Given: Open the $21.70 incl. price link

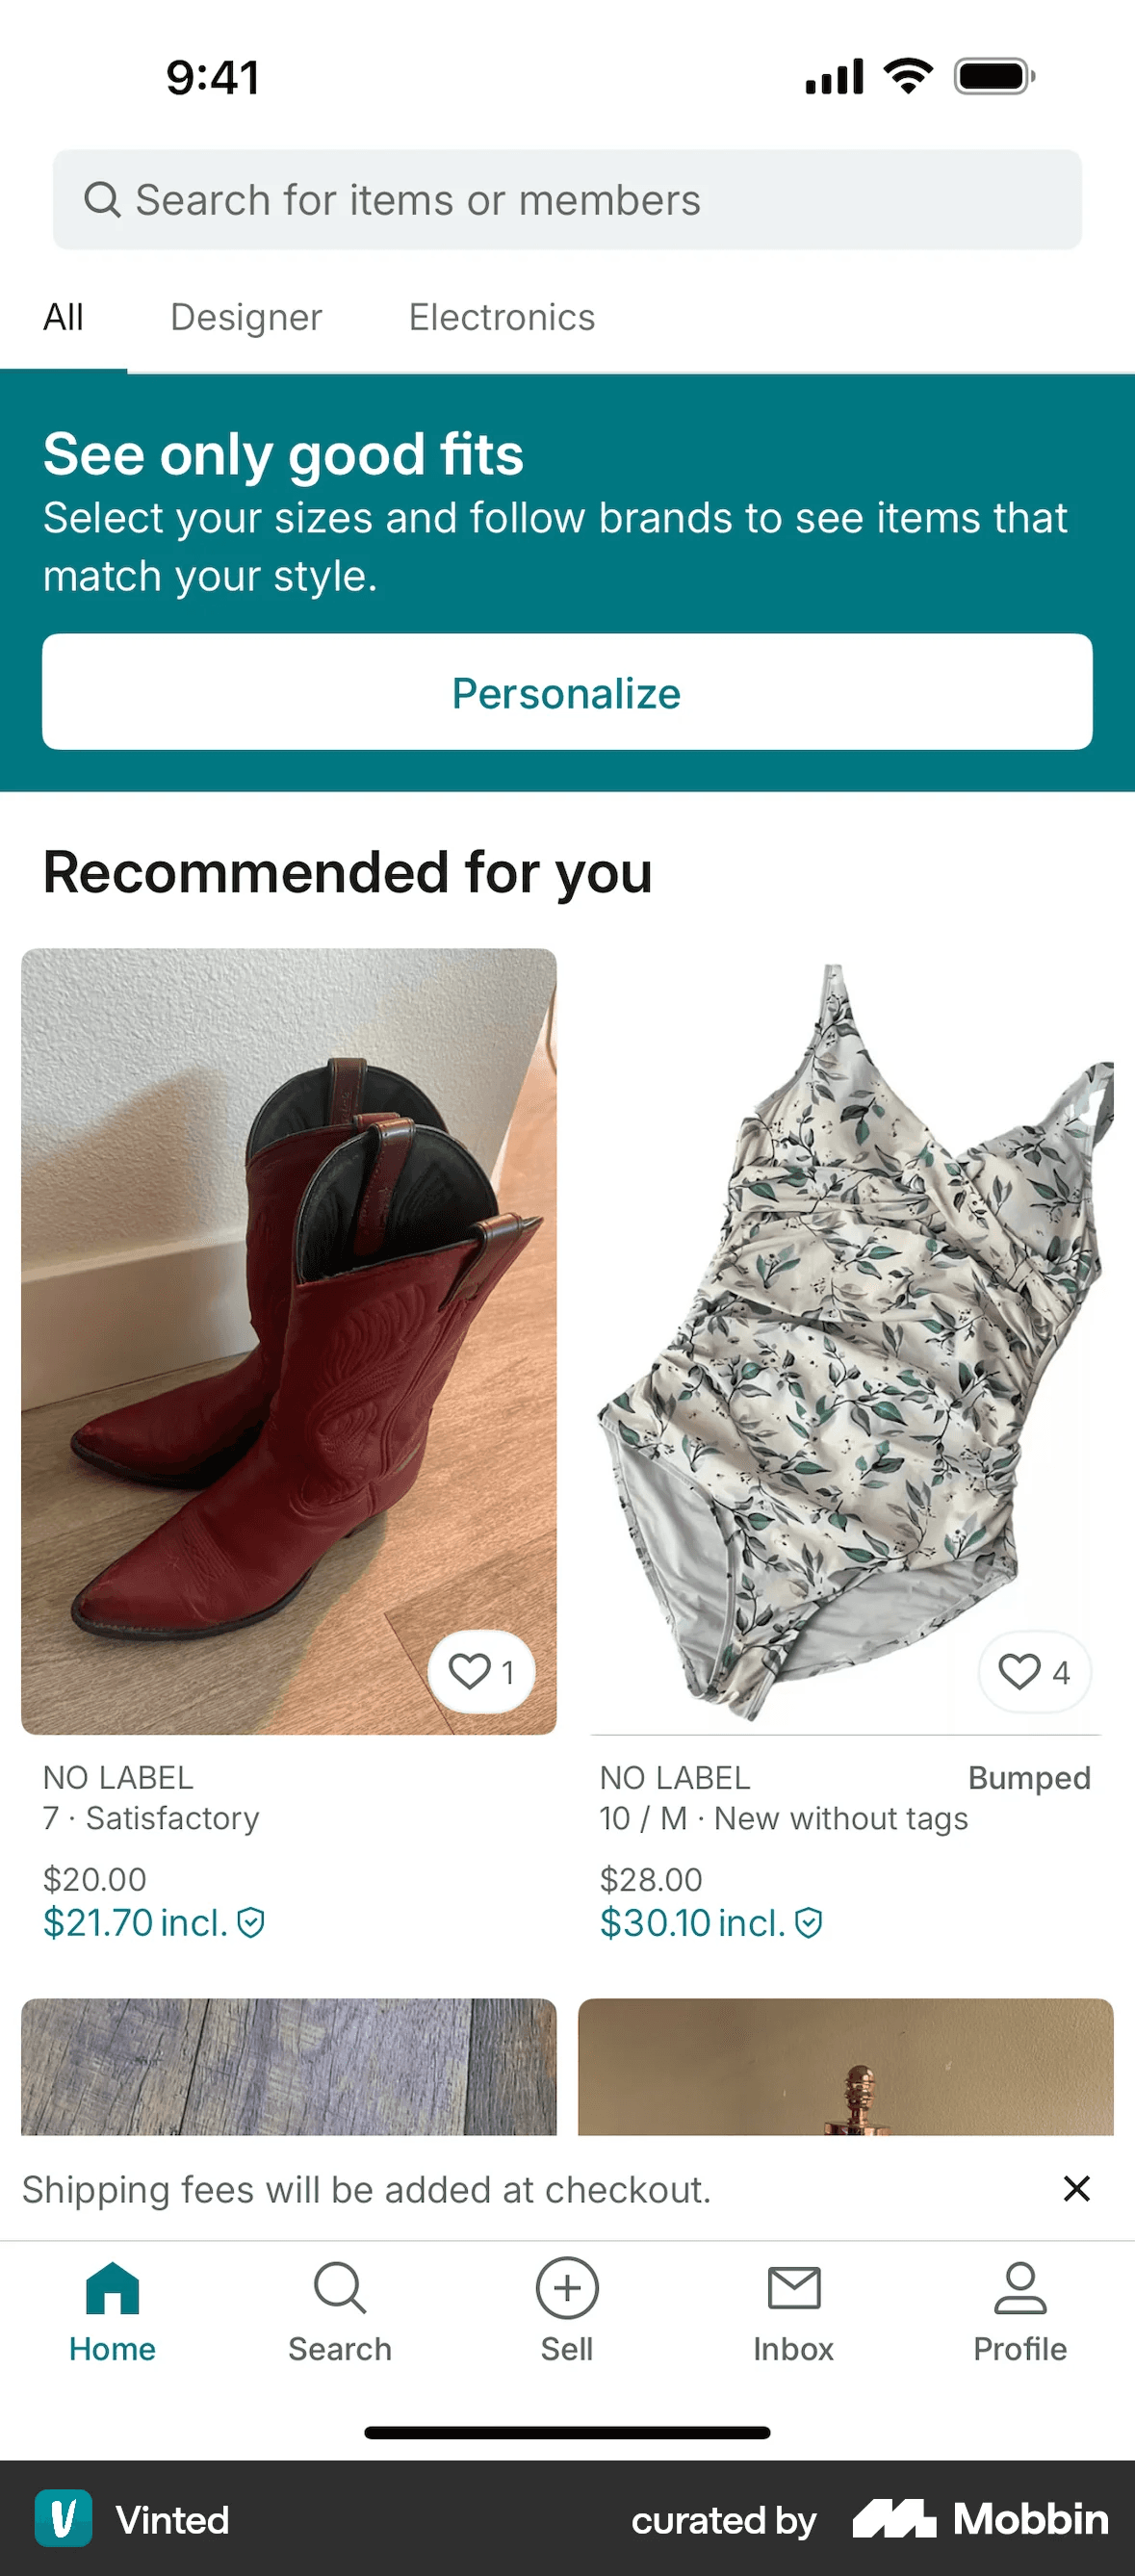Looking at the screenshot, I should pyautogui.click(x=135, y=1923).
